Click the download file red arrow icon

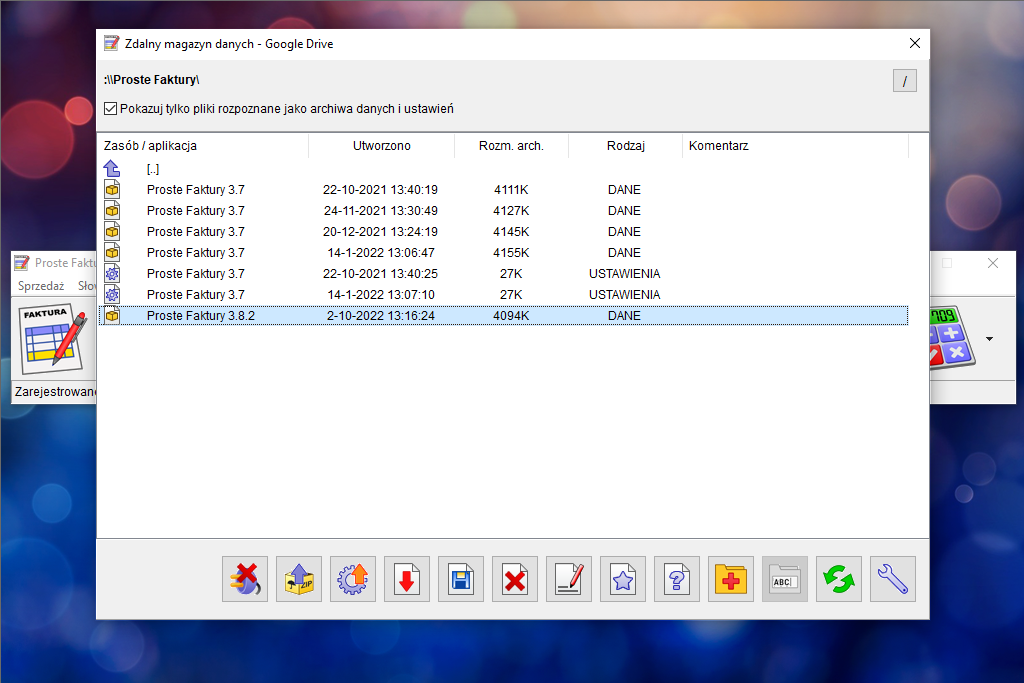tap(407, 579)
